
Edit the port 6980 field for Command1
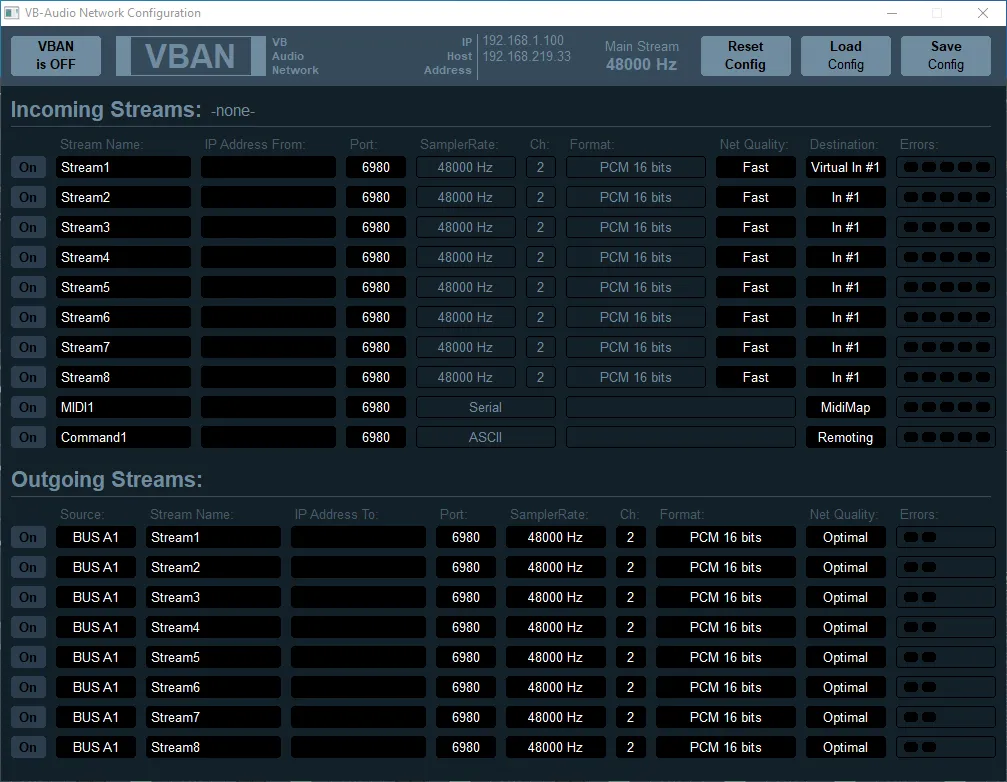click(x=376, y=437)
